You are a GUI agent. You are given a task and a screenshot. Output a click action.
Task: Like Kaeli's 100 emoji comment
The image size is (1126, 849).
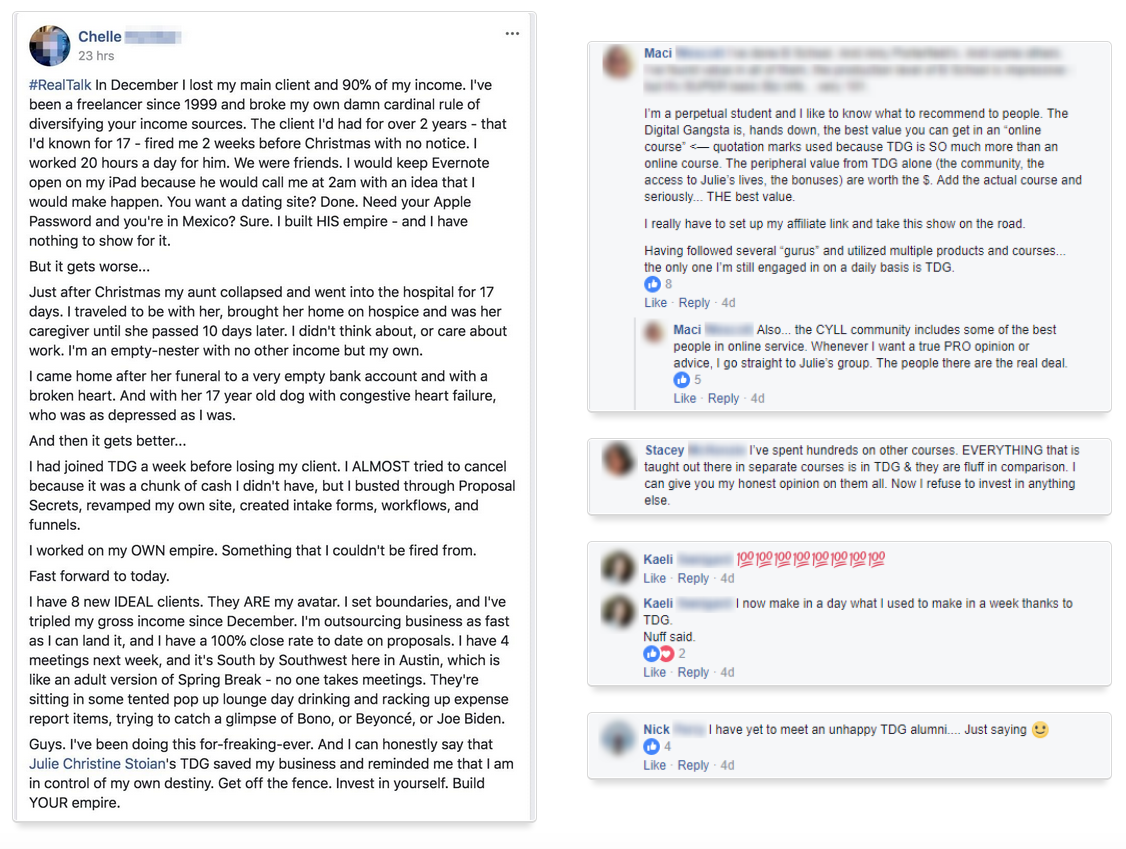pos(654,578)
